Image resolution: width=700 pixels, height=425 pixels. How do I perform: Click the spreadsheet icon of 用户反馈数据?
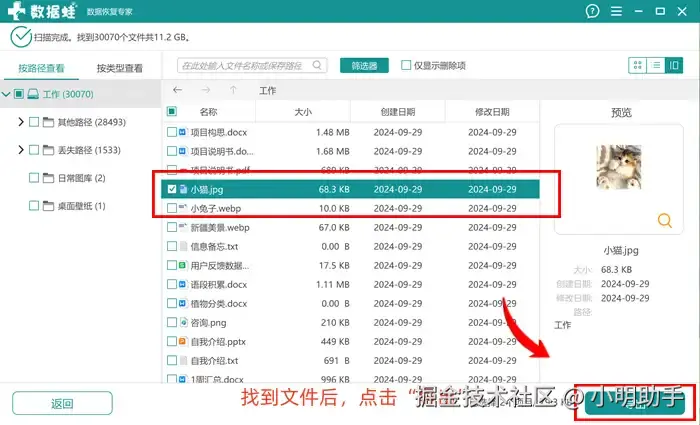[x=183, y=265]
